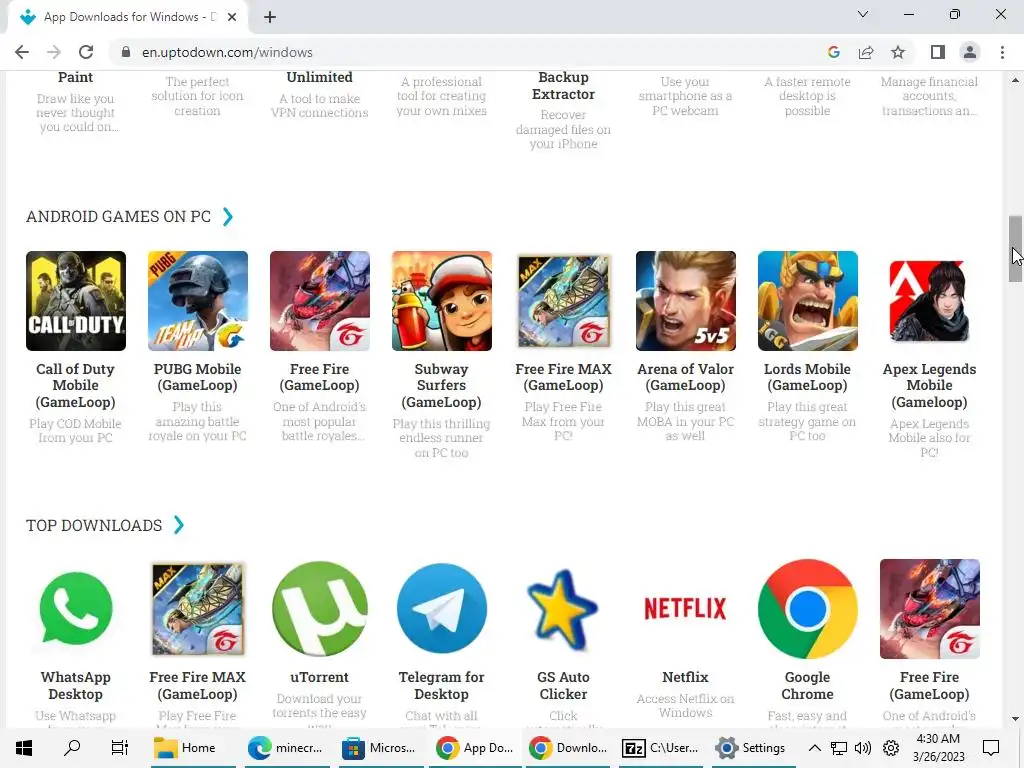Open ANDROID GAMES ON PC section link
This screenshot has height=768, width=1024.
(118, 217)
